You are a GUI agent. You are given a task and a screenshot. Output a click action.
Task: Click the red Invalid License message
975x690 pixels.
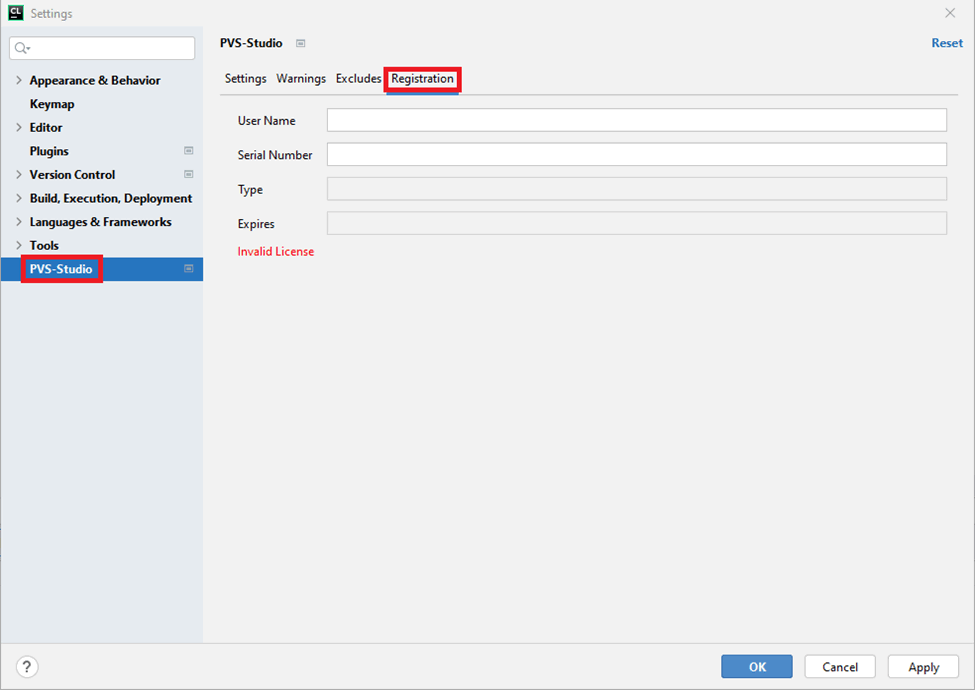(275, 252)
